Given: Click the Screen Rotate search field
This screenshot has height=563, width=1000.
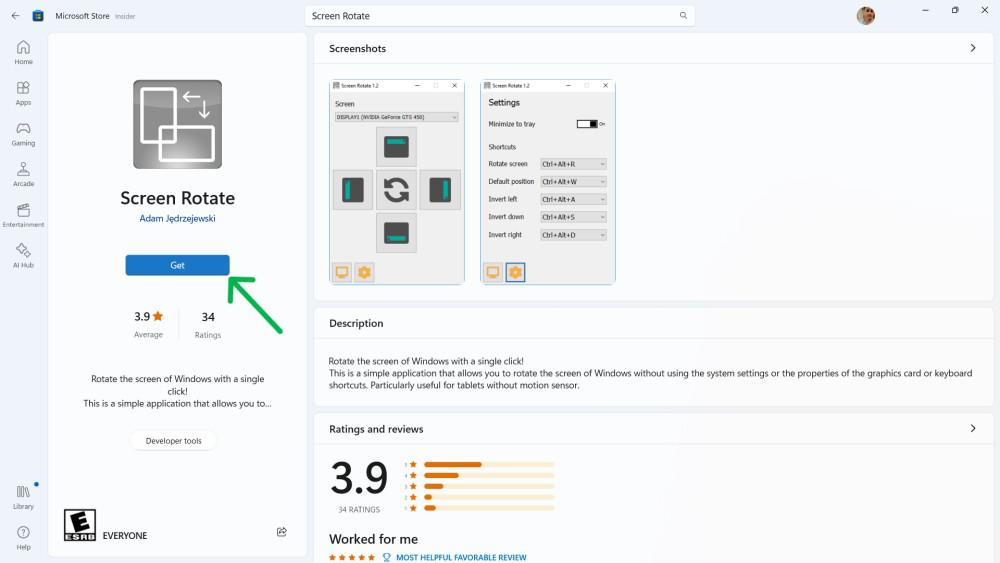Looking at the screenshot, I should [499, 16].
